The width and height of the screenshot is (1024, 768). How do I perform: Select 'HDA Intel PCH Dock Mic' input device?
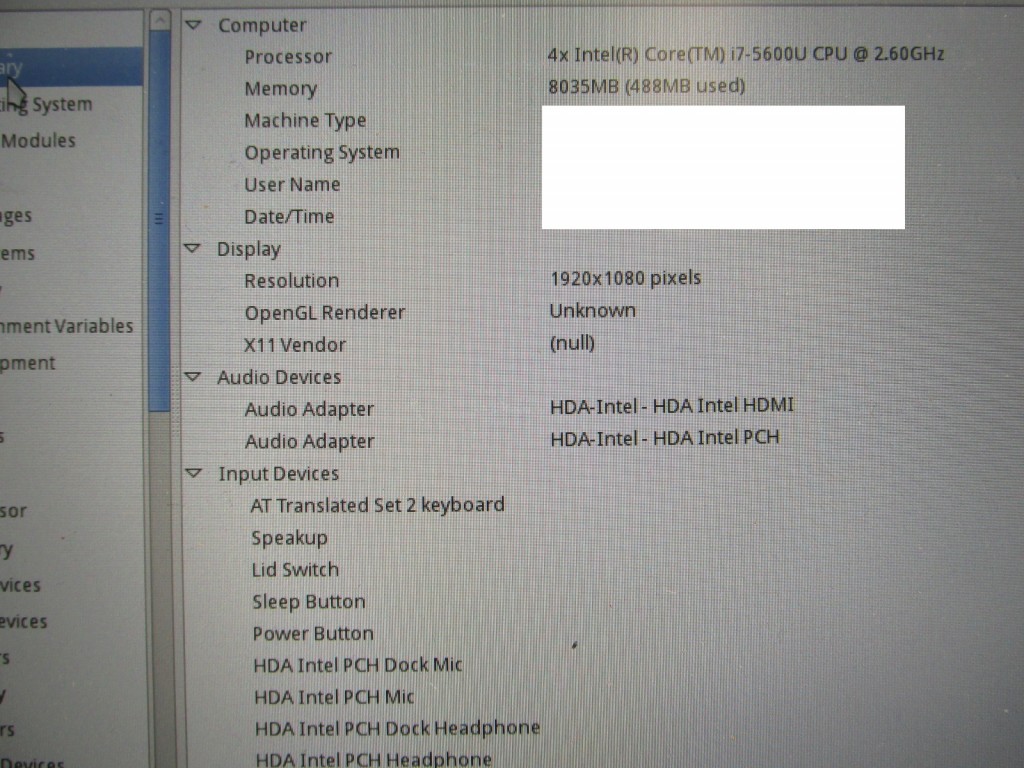(358, 665)
